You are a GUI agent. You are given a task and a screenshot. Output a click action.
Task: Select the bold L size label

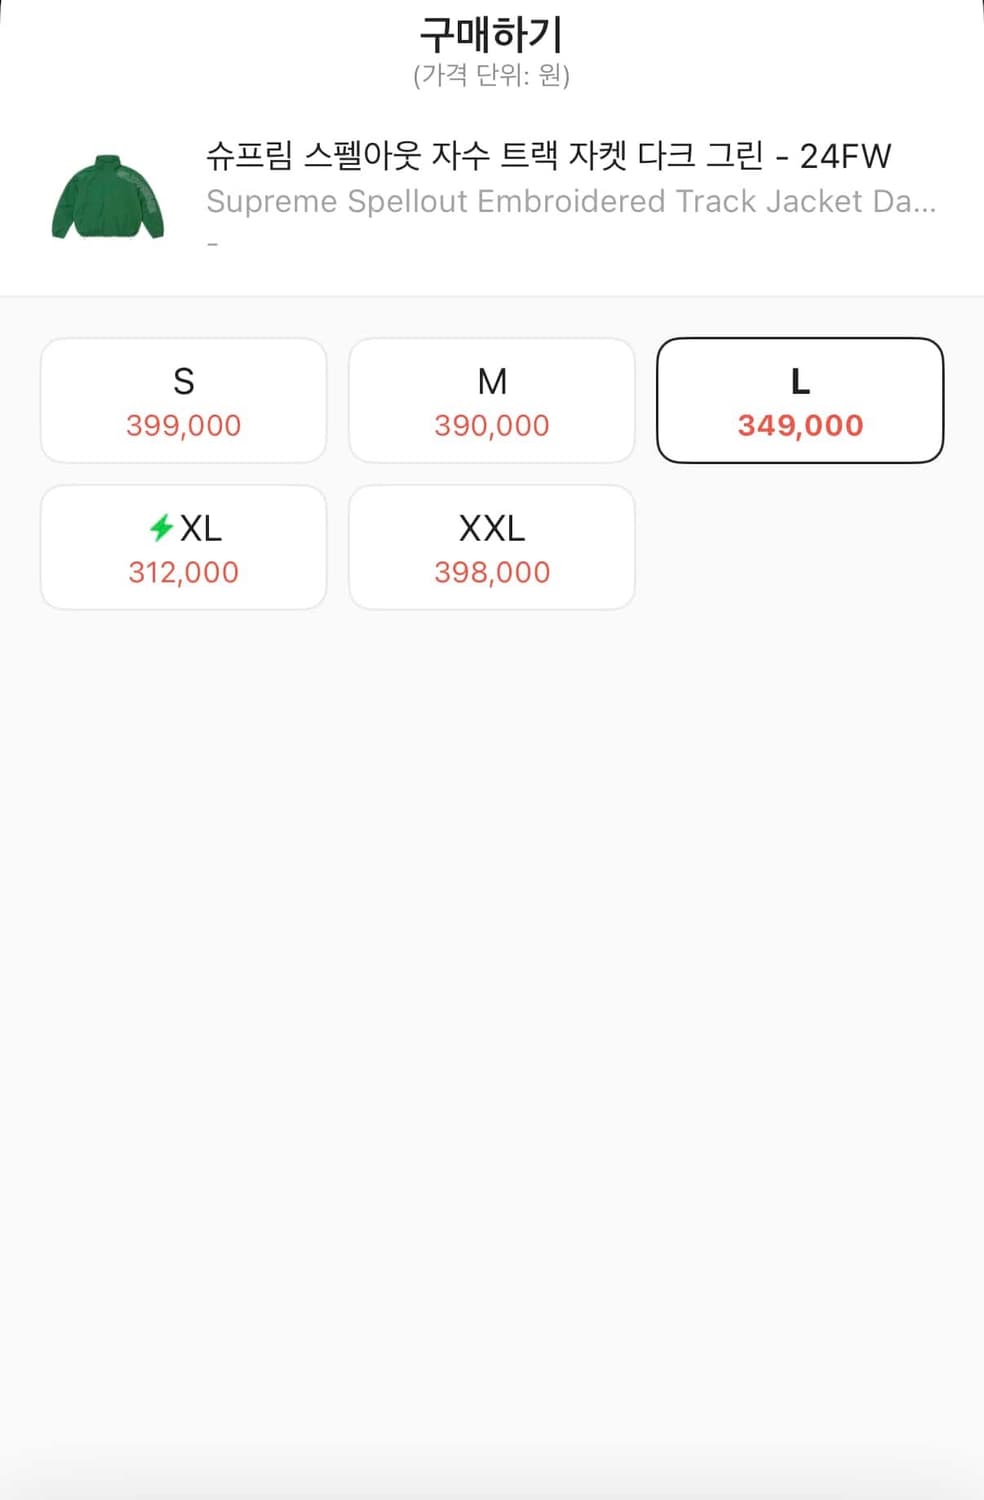(800, 382)
